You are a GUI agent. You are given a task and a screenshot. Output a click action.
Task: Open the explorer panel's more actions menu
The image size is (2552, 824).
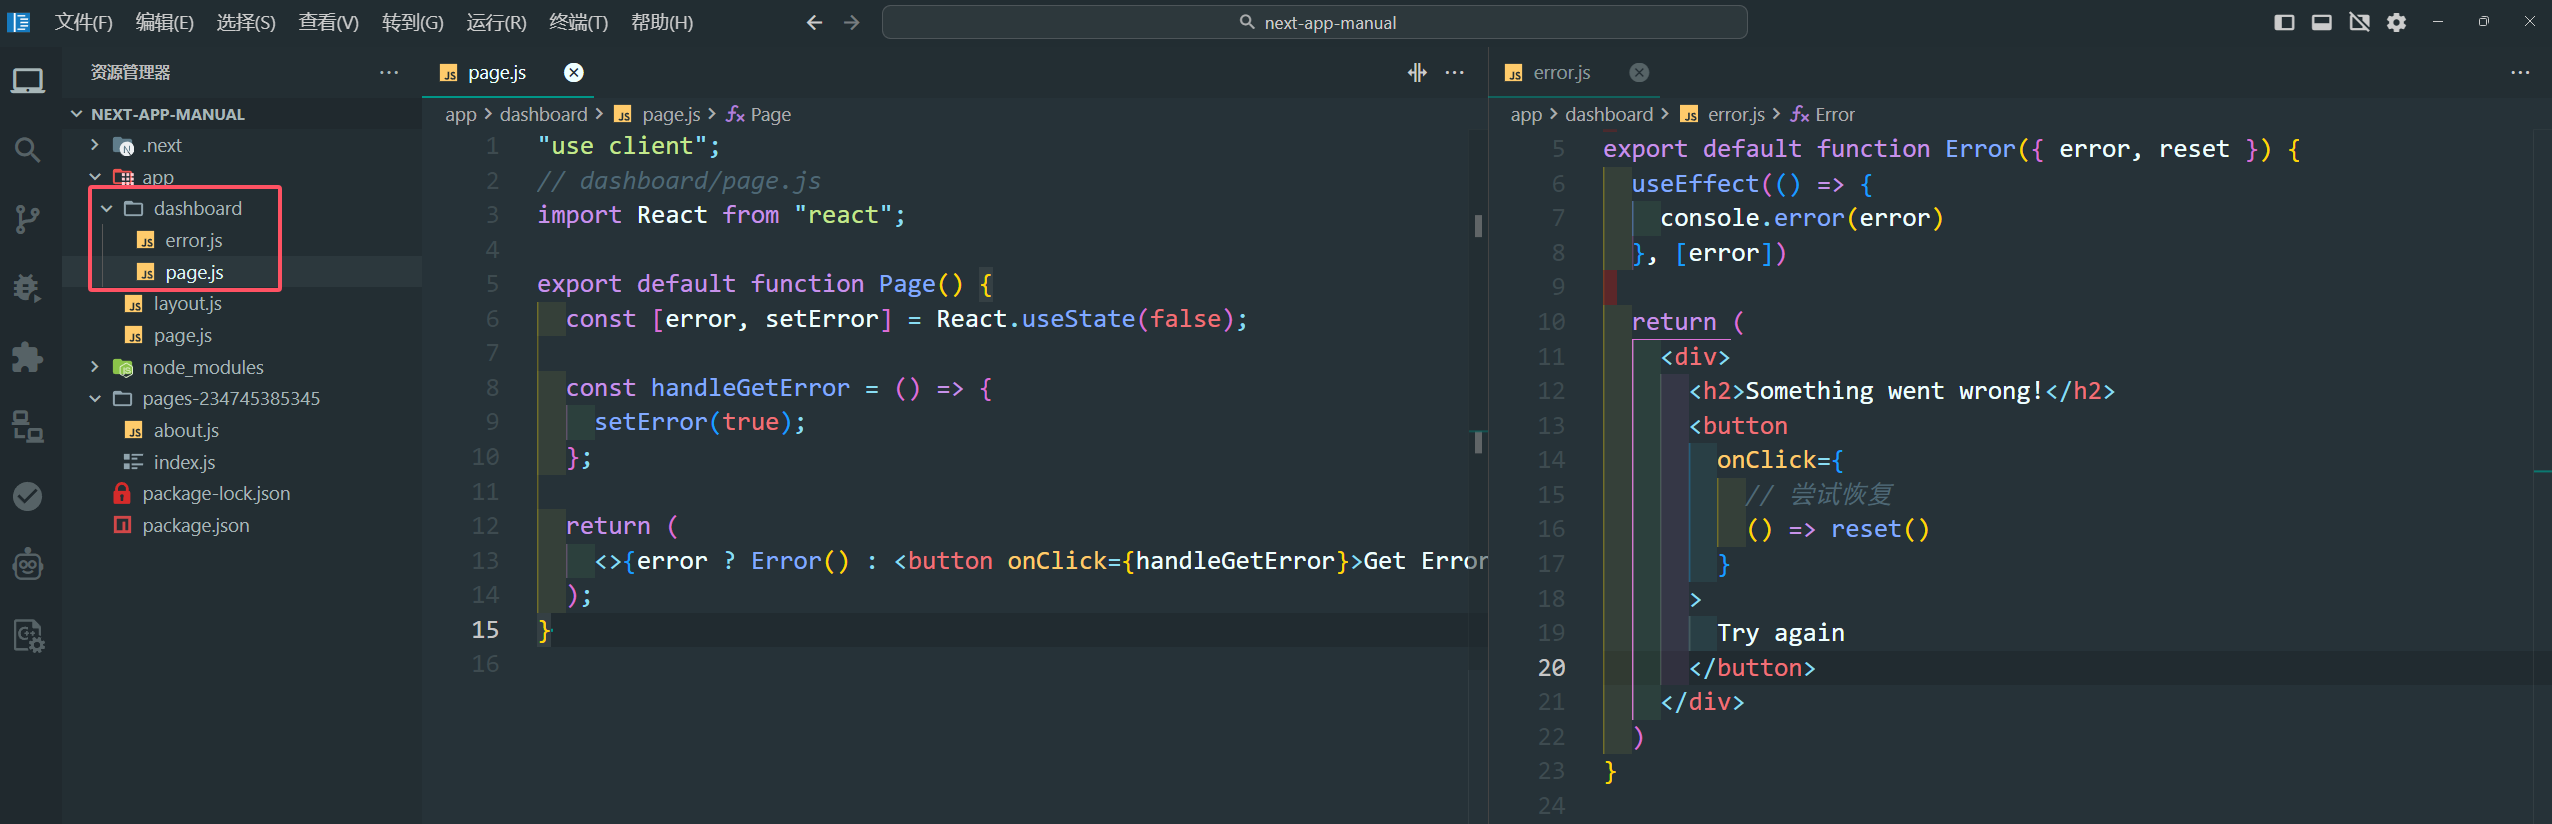pyautogui.click(x=389, y=72)
